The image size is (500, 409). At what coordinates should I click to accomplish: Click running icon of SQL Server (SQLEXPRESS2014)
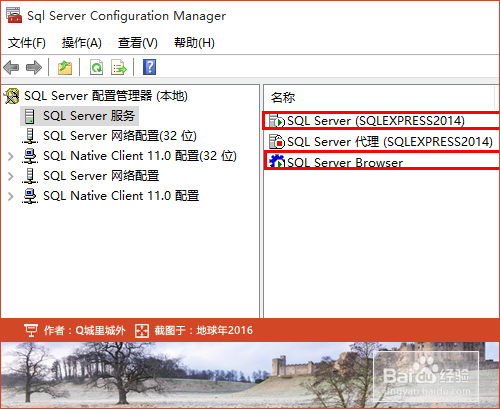pyautogui.click(x=277, y=121)
